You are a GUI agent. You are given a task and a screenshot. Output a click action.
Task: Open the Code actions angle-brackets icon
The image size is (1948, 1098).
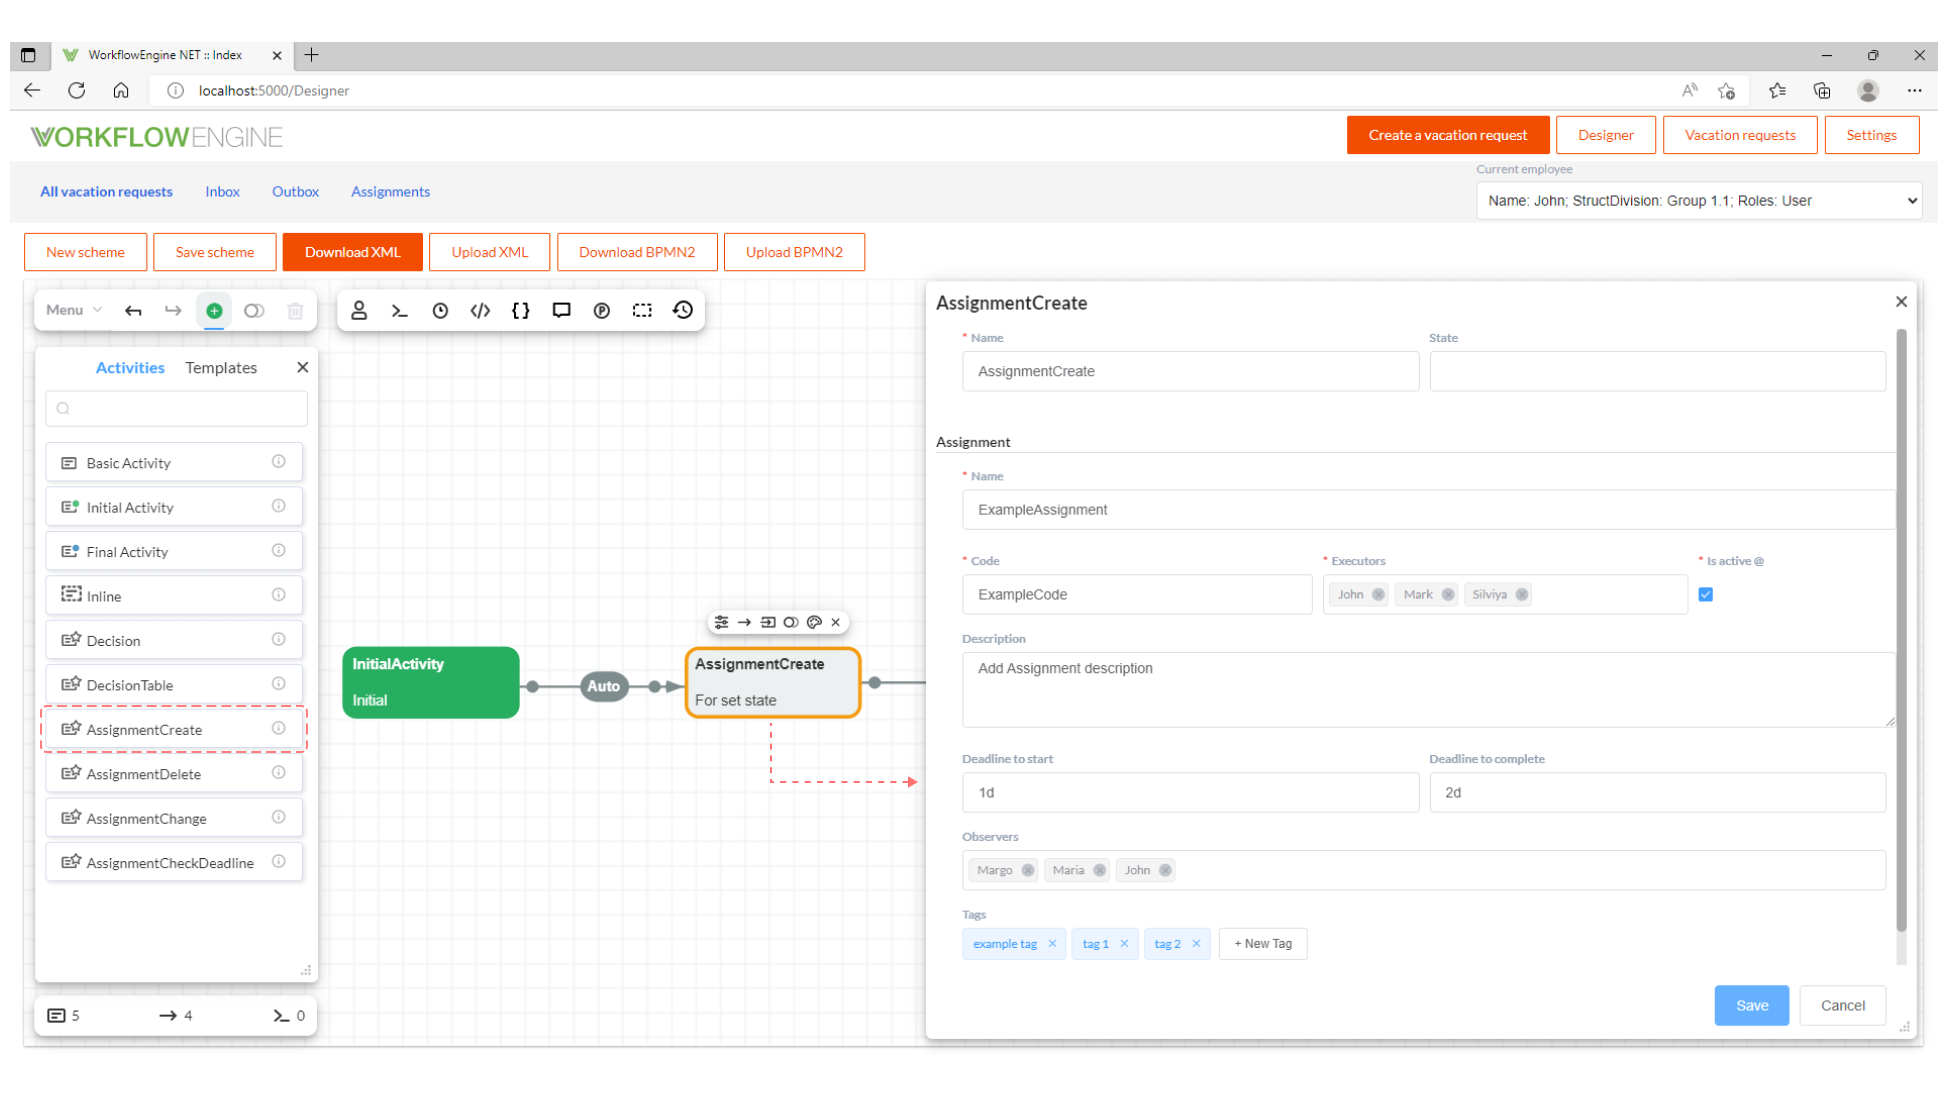coord(480,311)
